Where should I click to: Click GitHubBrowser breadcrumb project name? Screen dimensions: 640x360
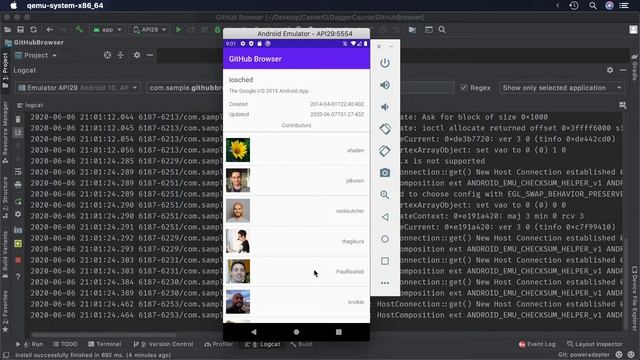tap(38, 42)
